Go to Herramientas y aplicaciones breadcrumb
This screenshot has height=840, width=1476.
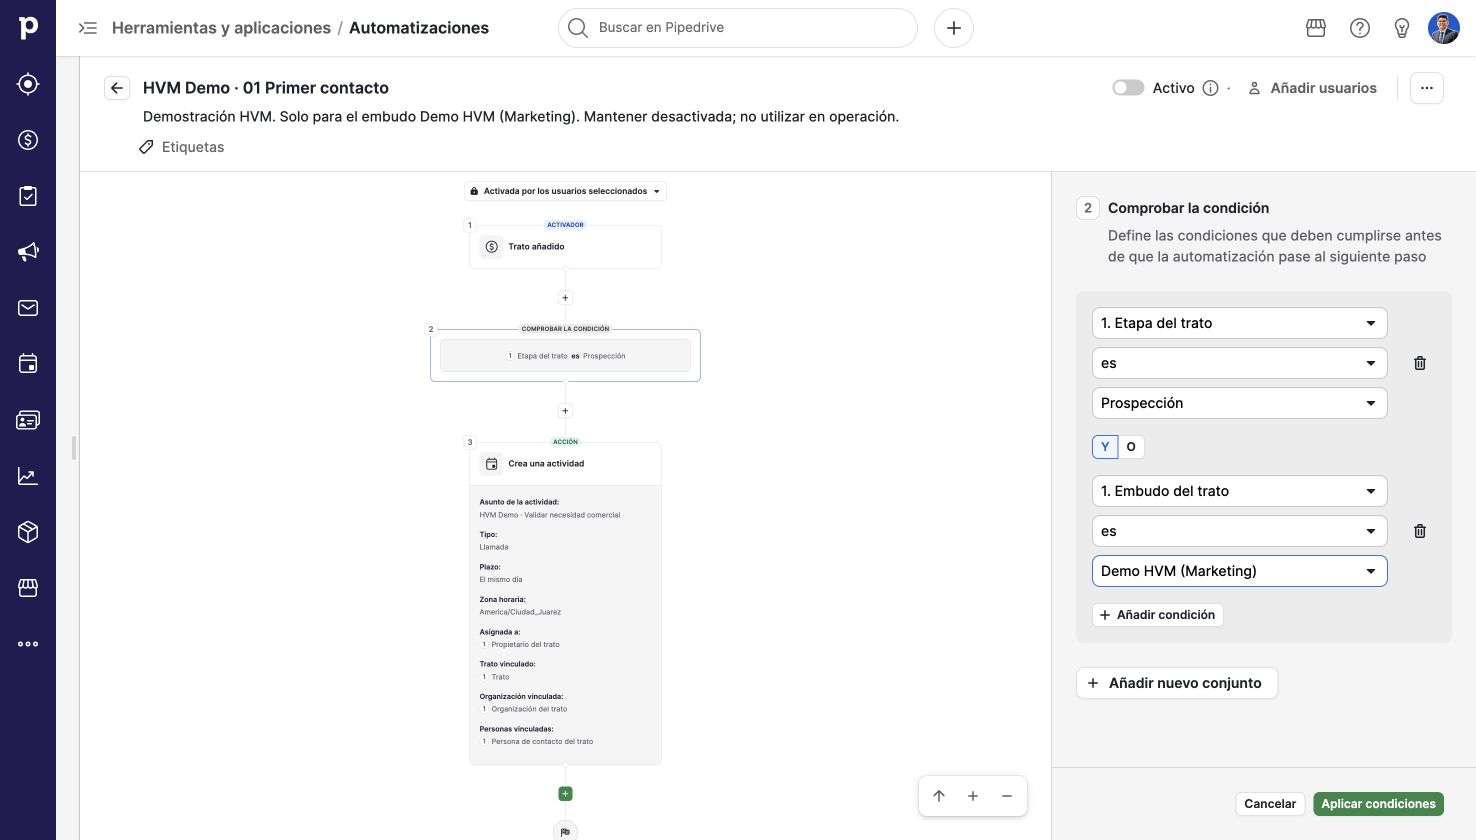tap(221, 28)
